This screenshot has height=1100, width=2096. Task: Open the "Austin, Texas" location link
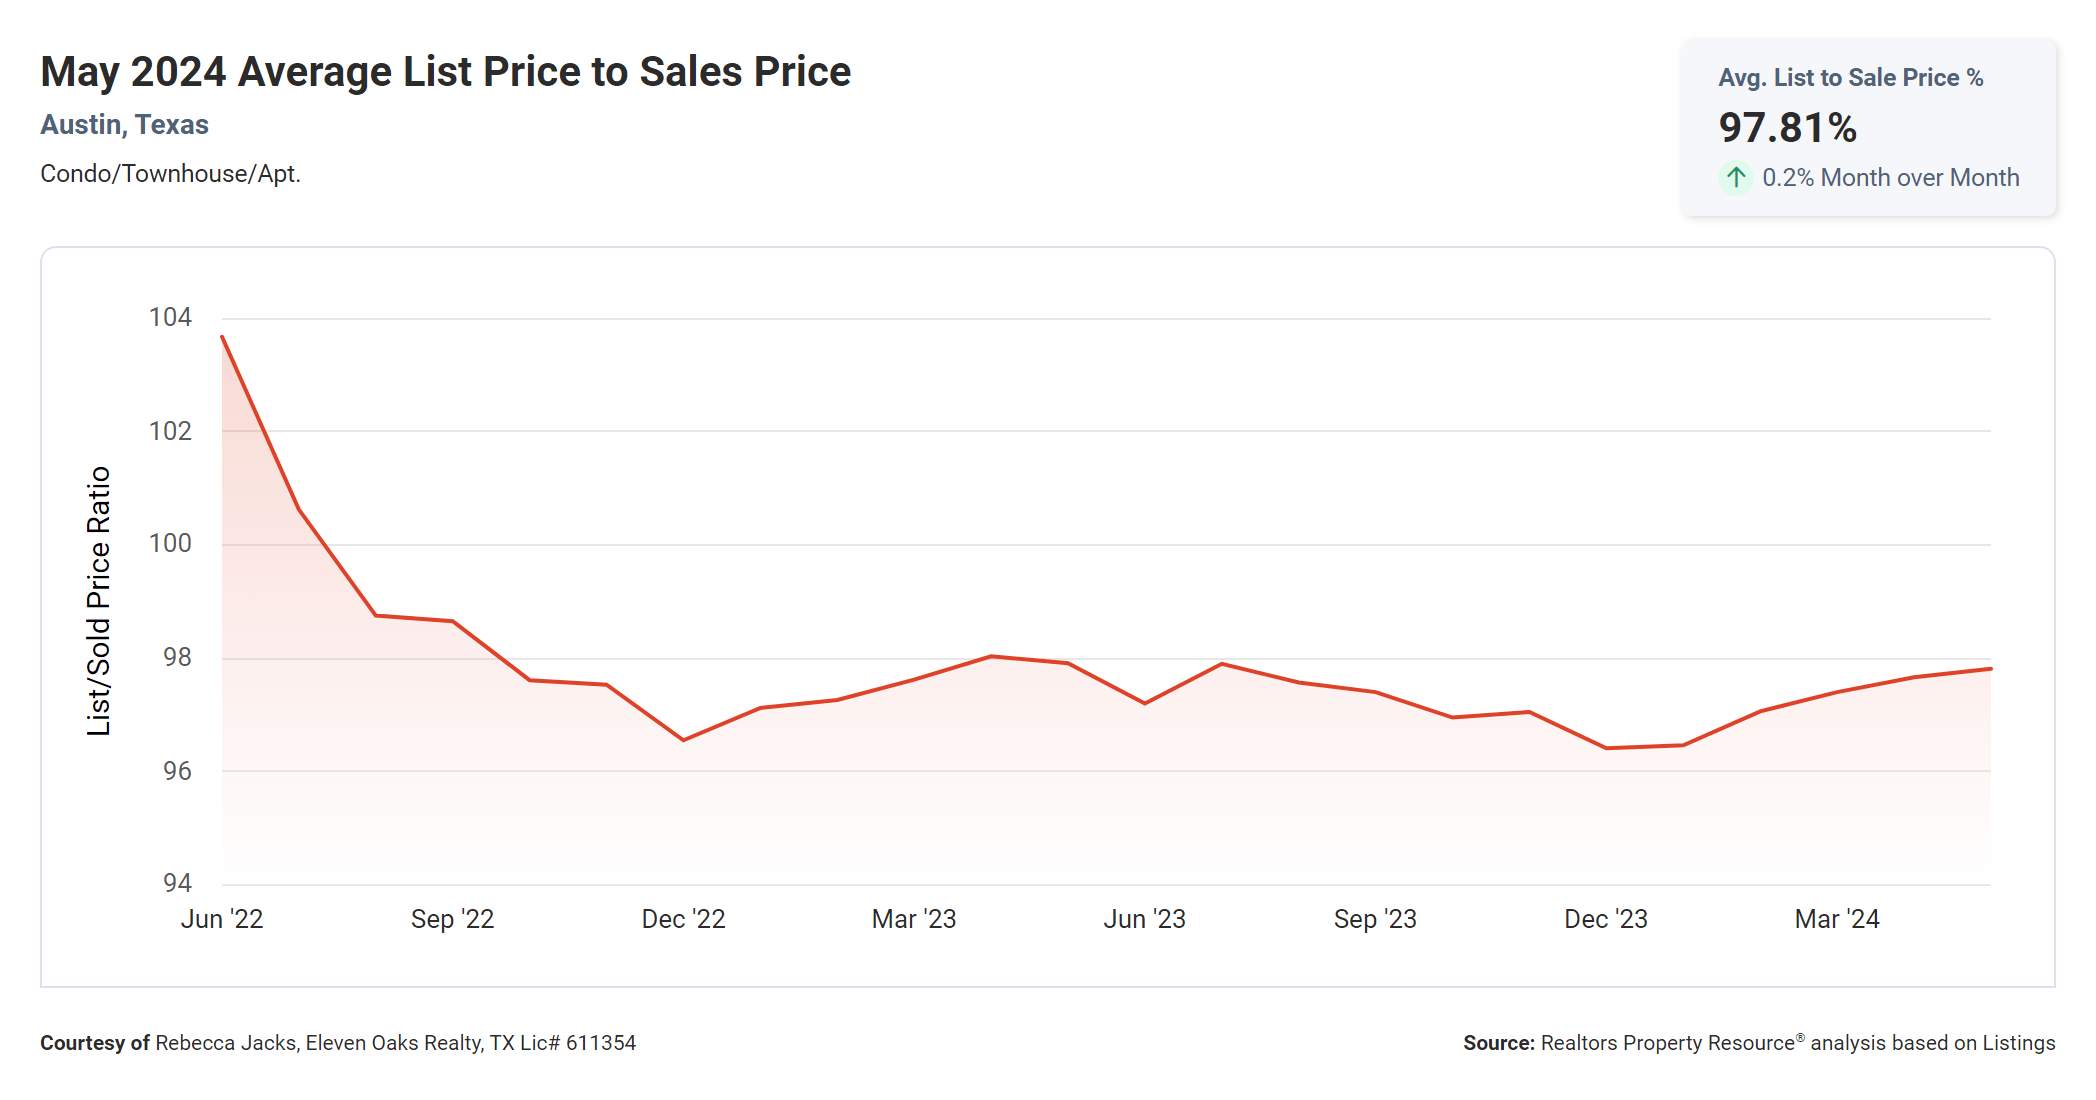click(x=124, y=125)
